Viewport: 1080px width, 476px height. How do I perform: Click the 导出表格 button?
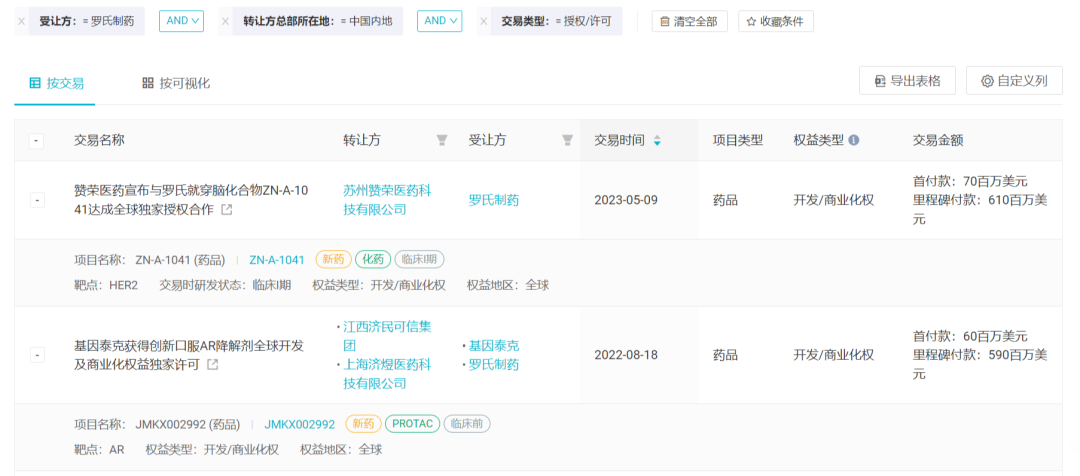[908, 81]
